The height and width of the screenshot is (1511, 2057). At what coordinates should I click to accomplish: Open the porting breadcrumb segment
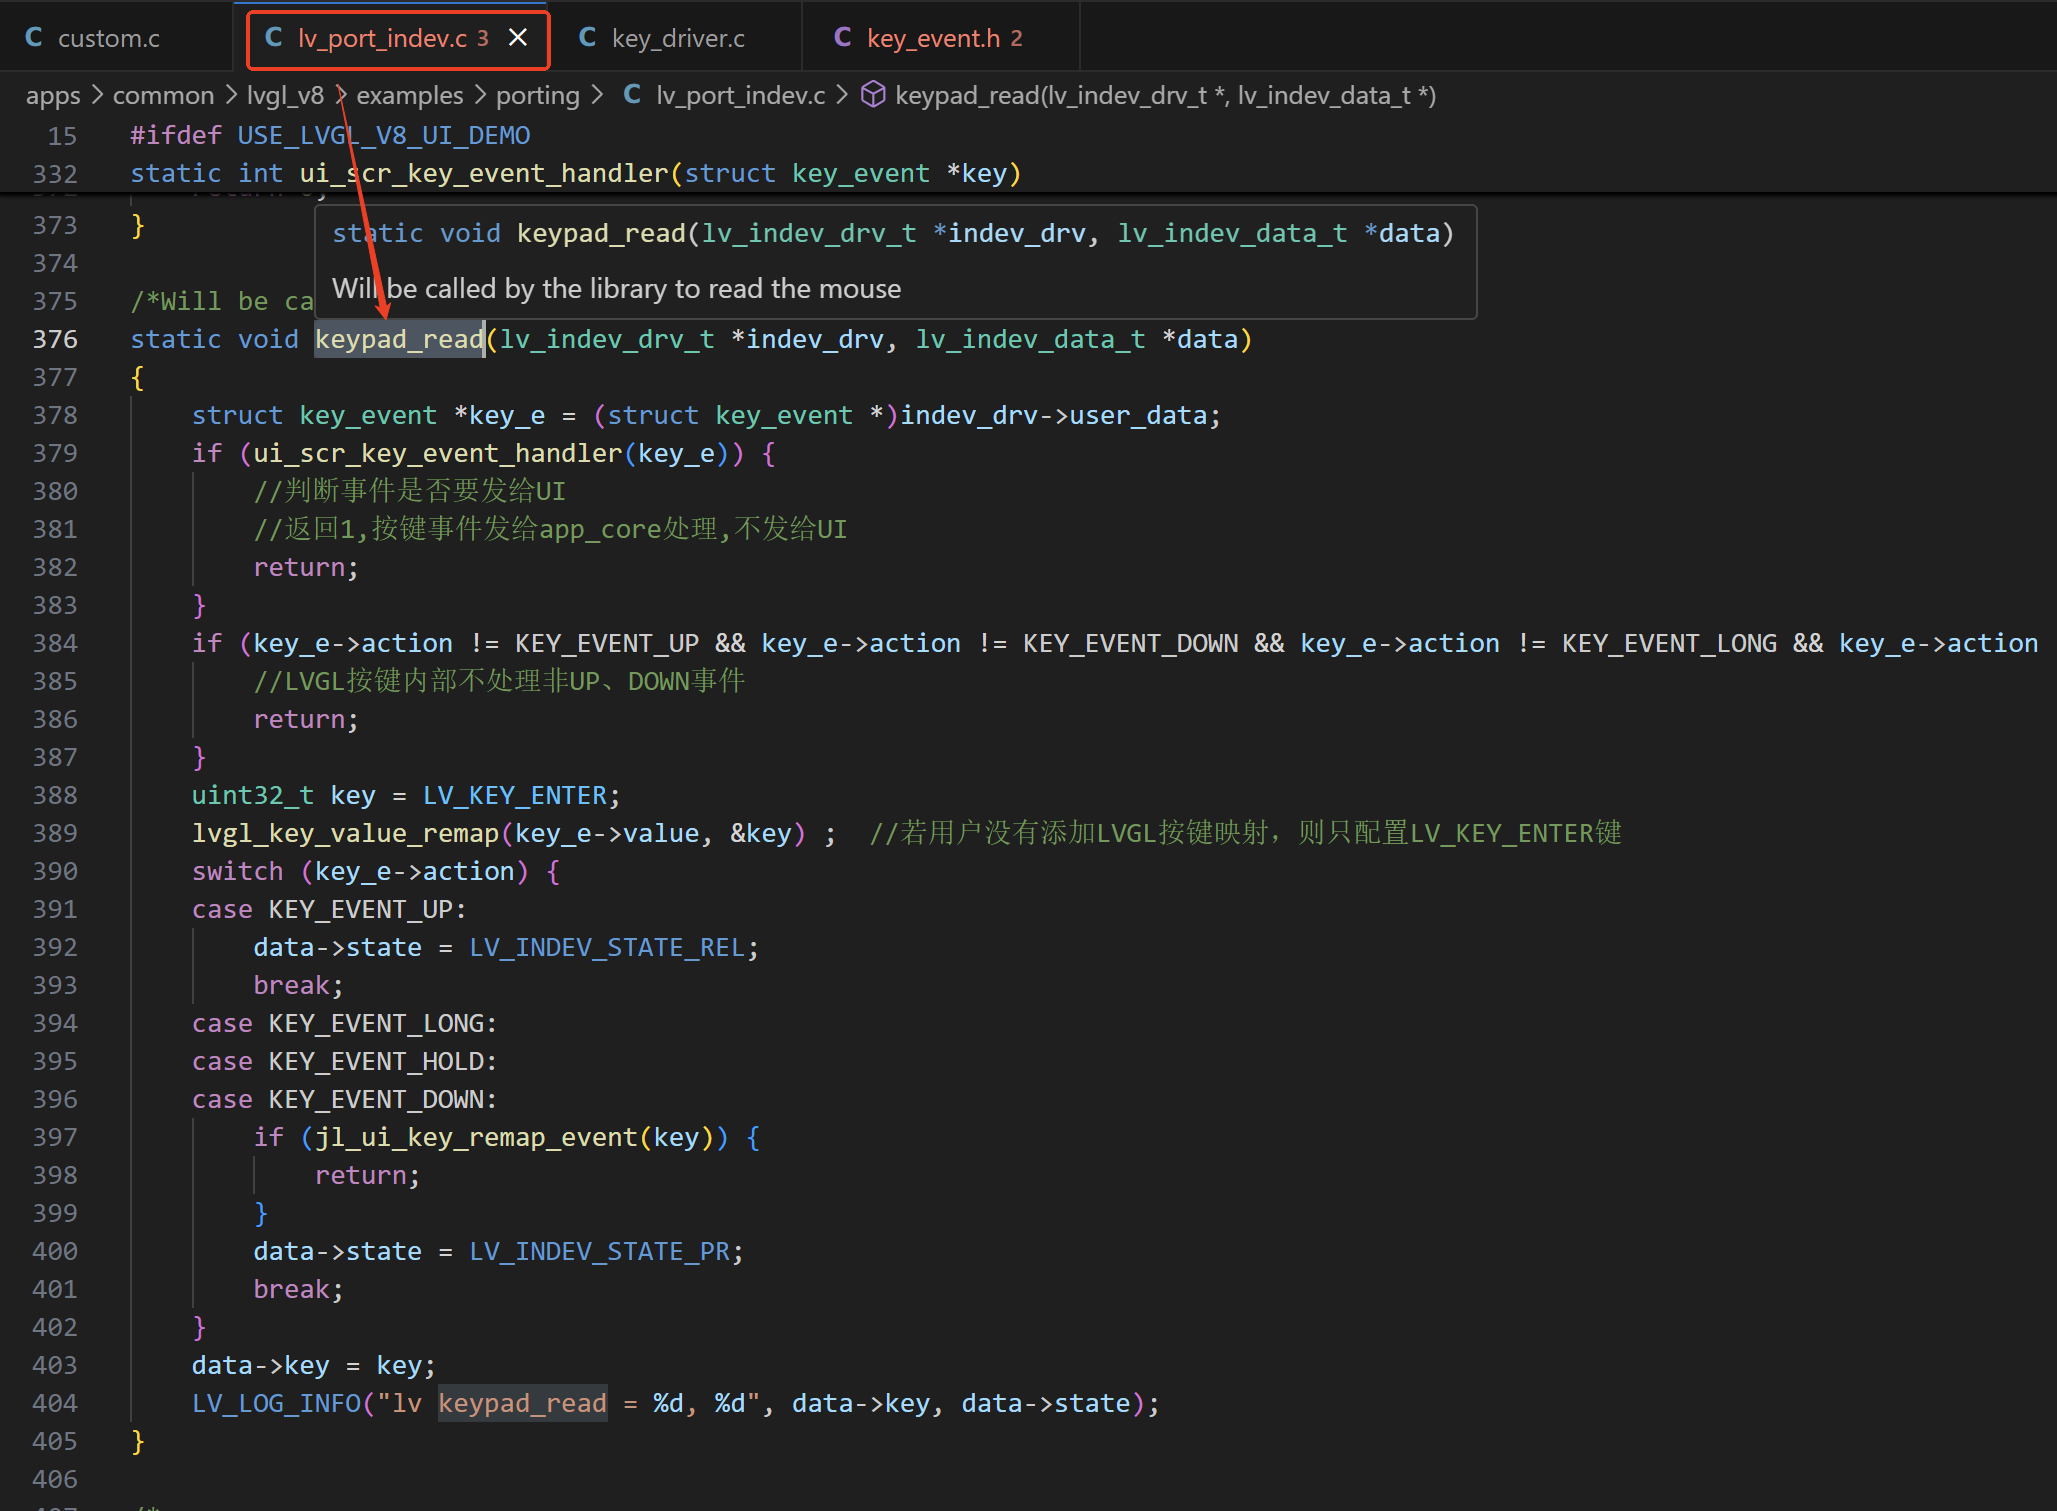coord(538,96)
